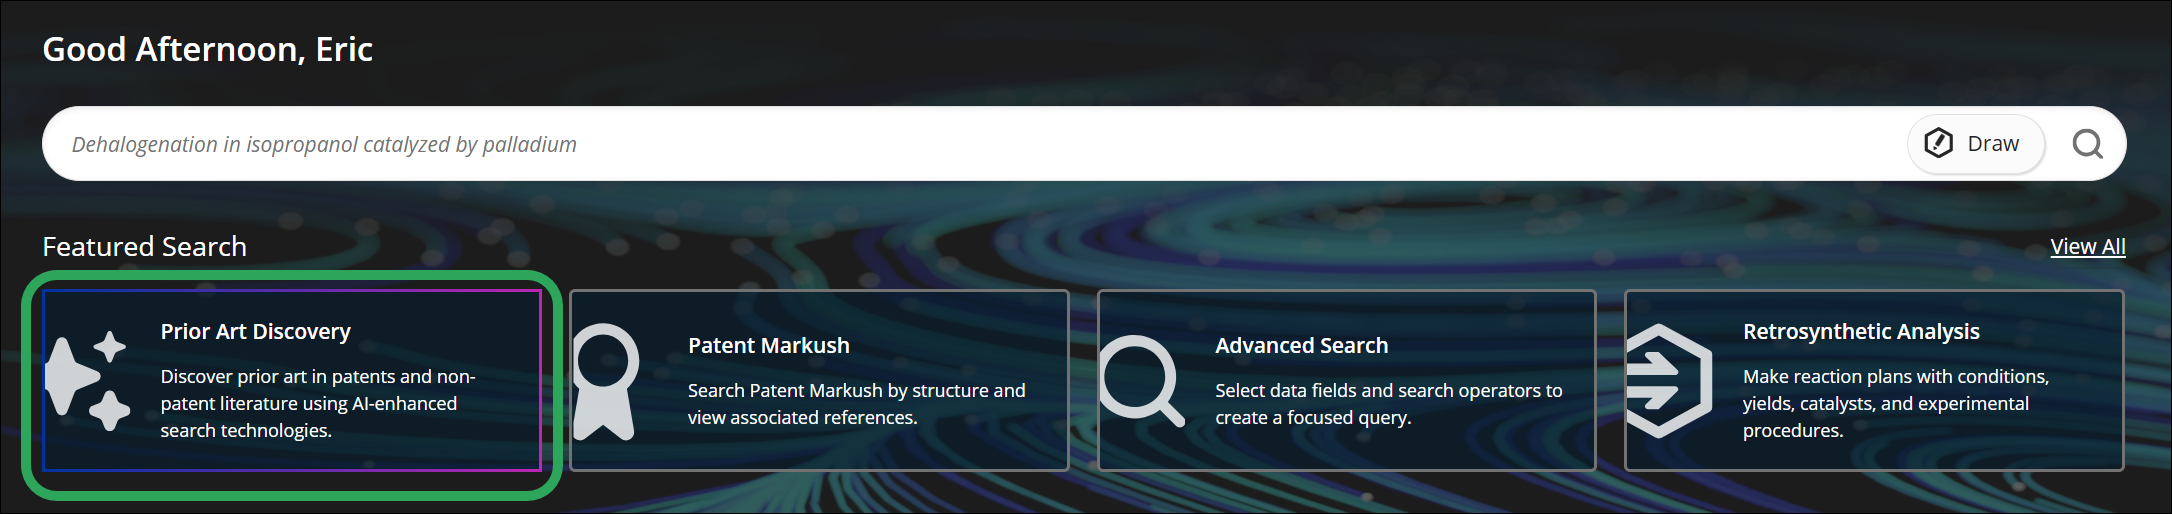Open the View All featured searches link
The image size is (2172, 514).
point(2088,247)
